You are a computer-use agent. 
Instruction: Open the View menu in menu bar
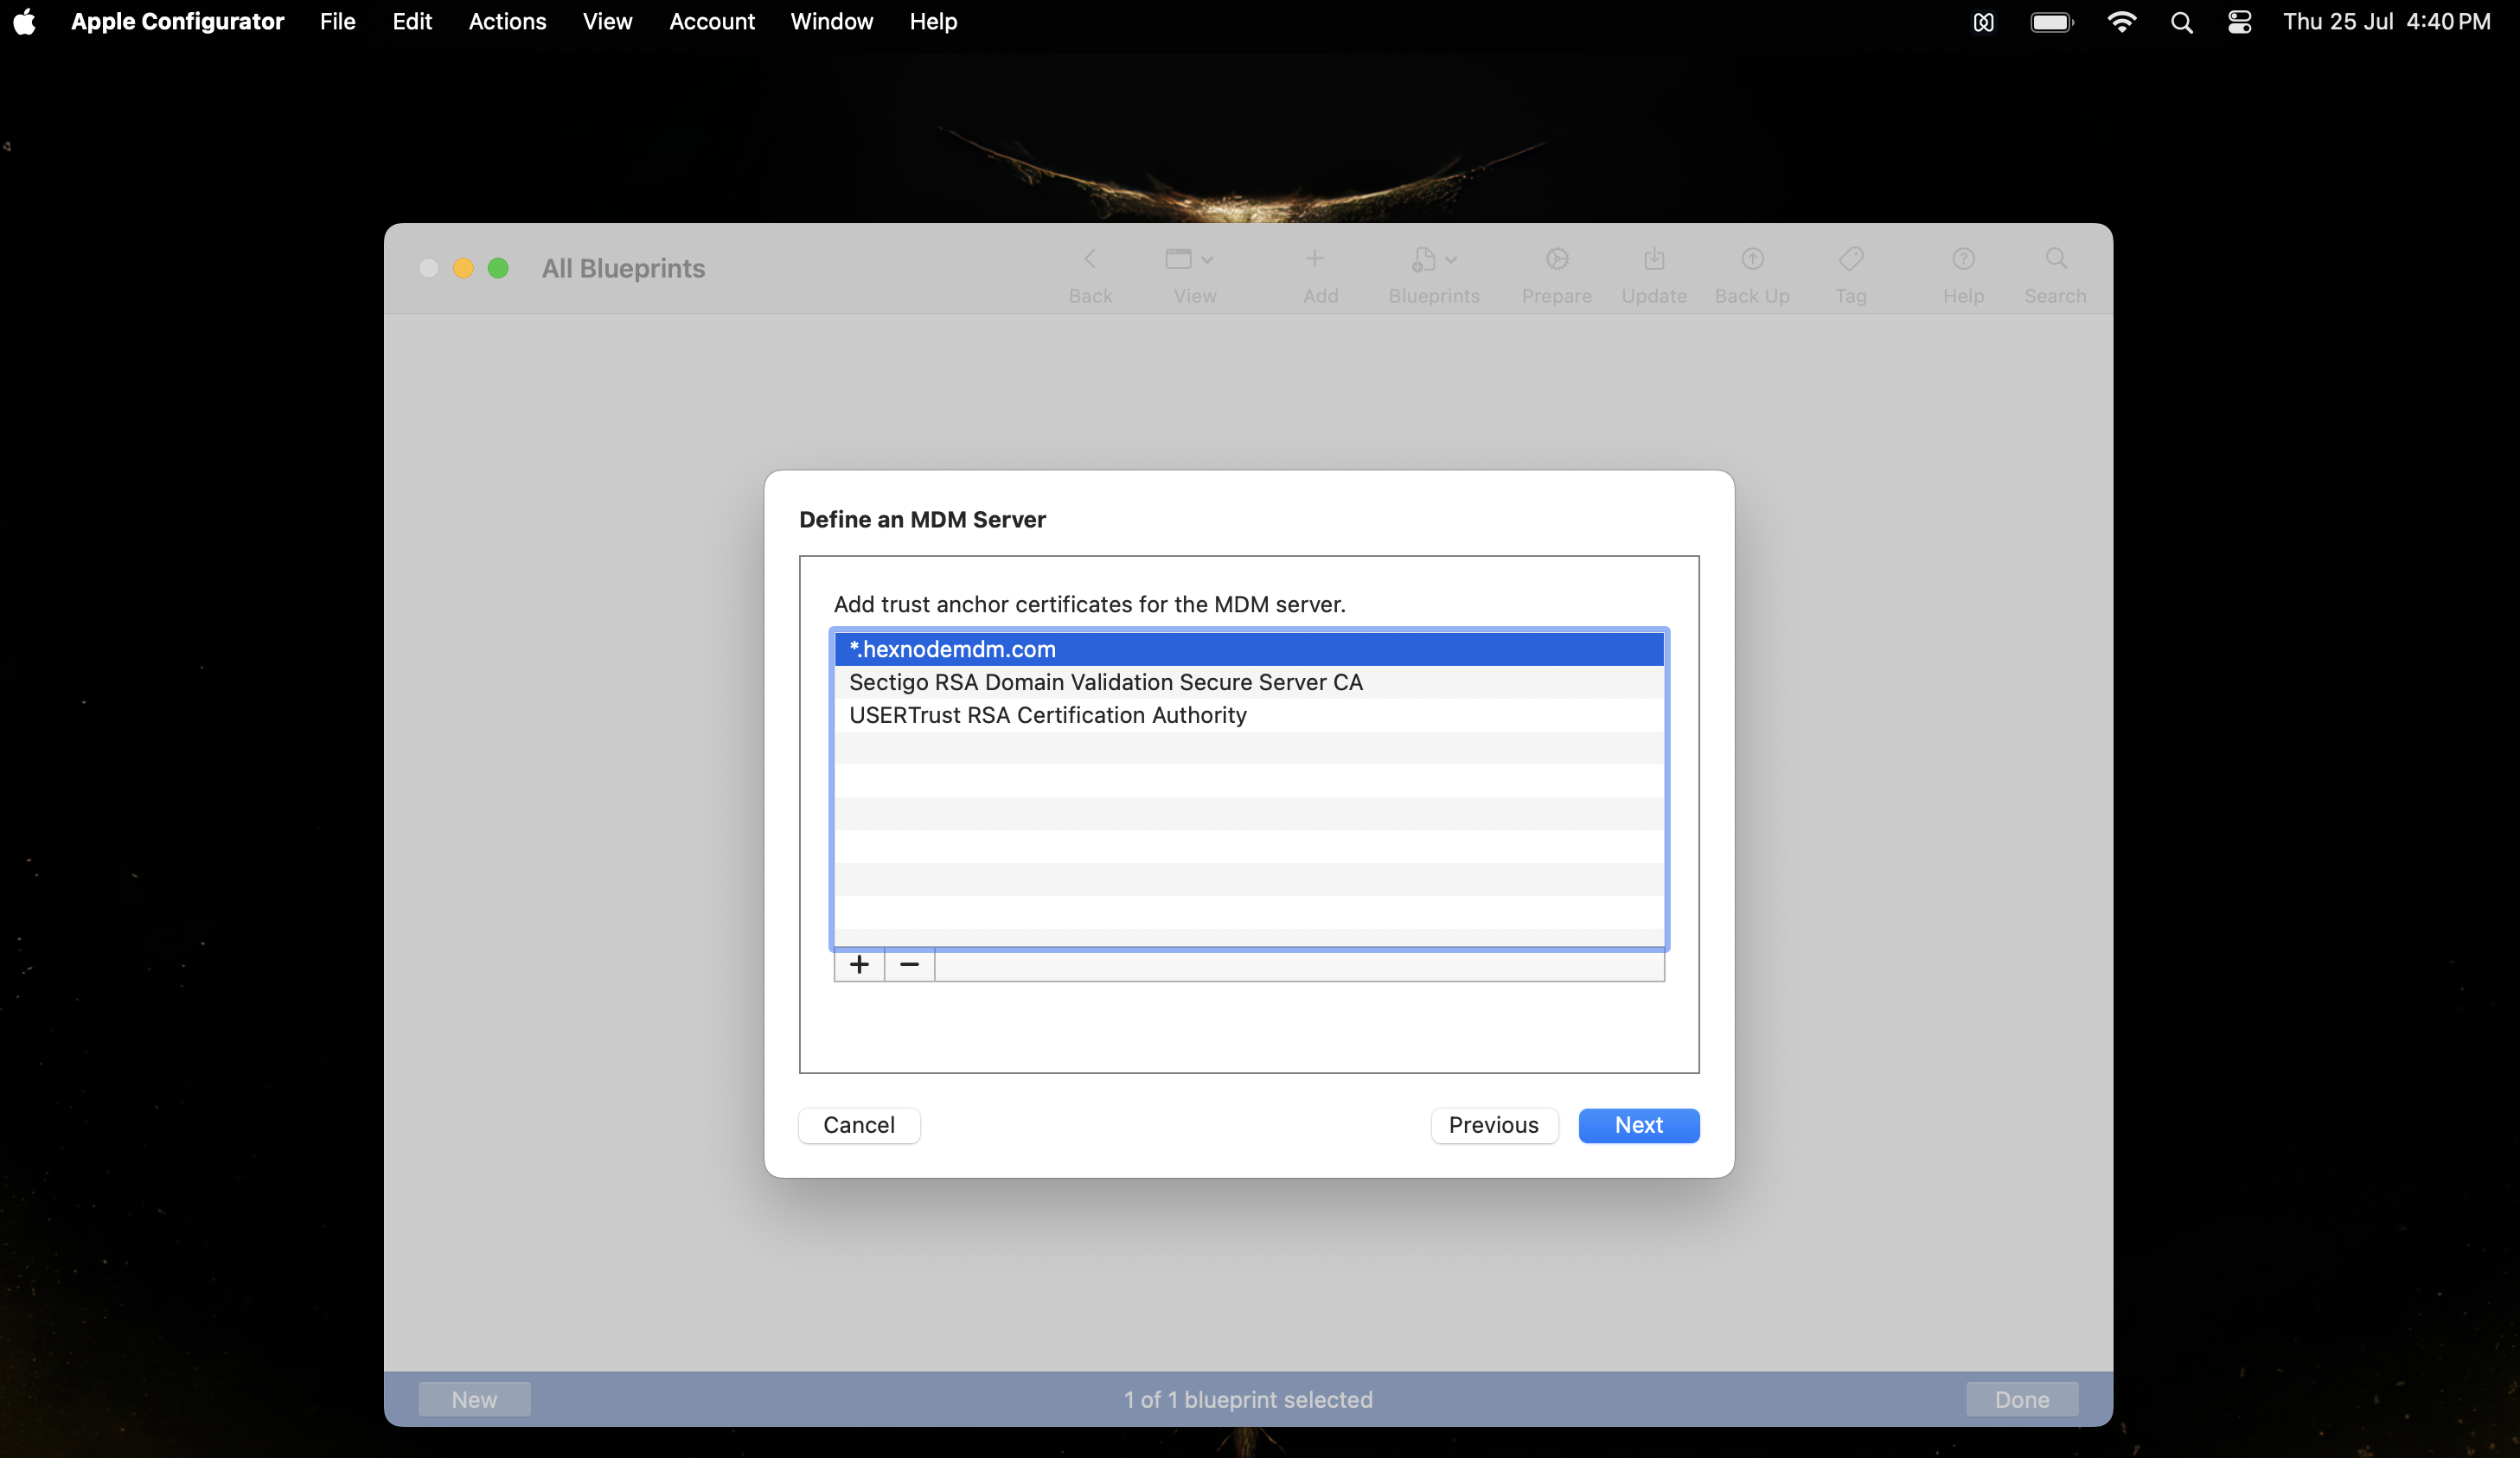pos(607,21)
